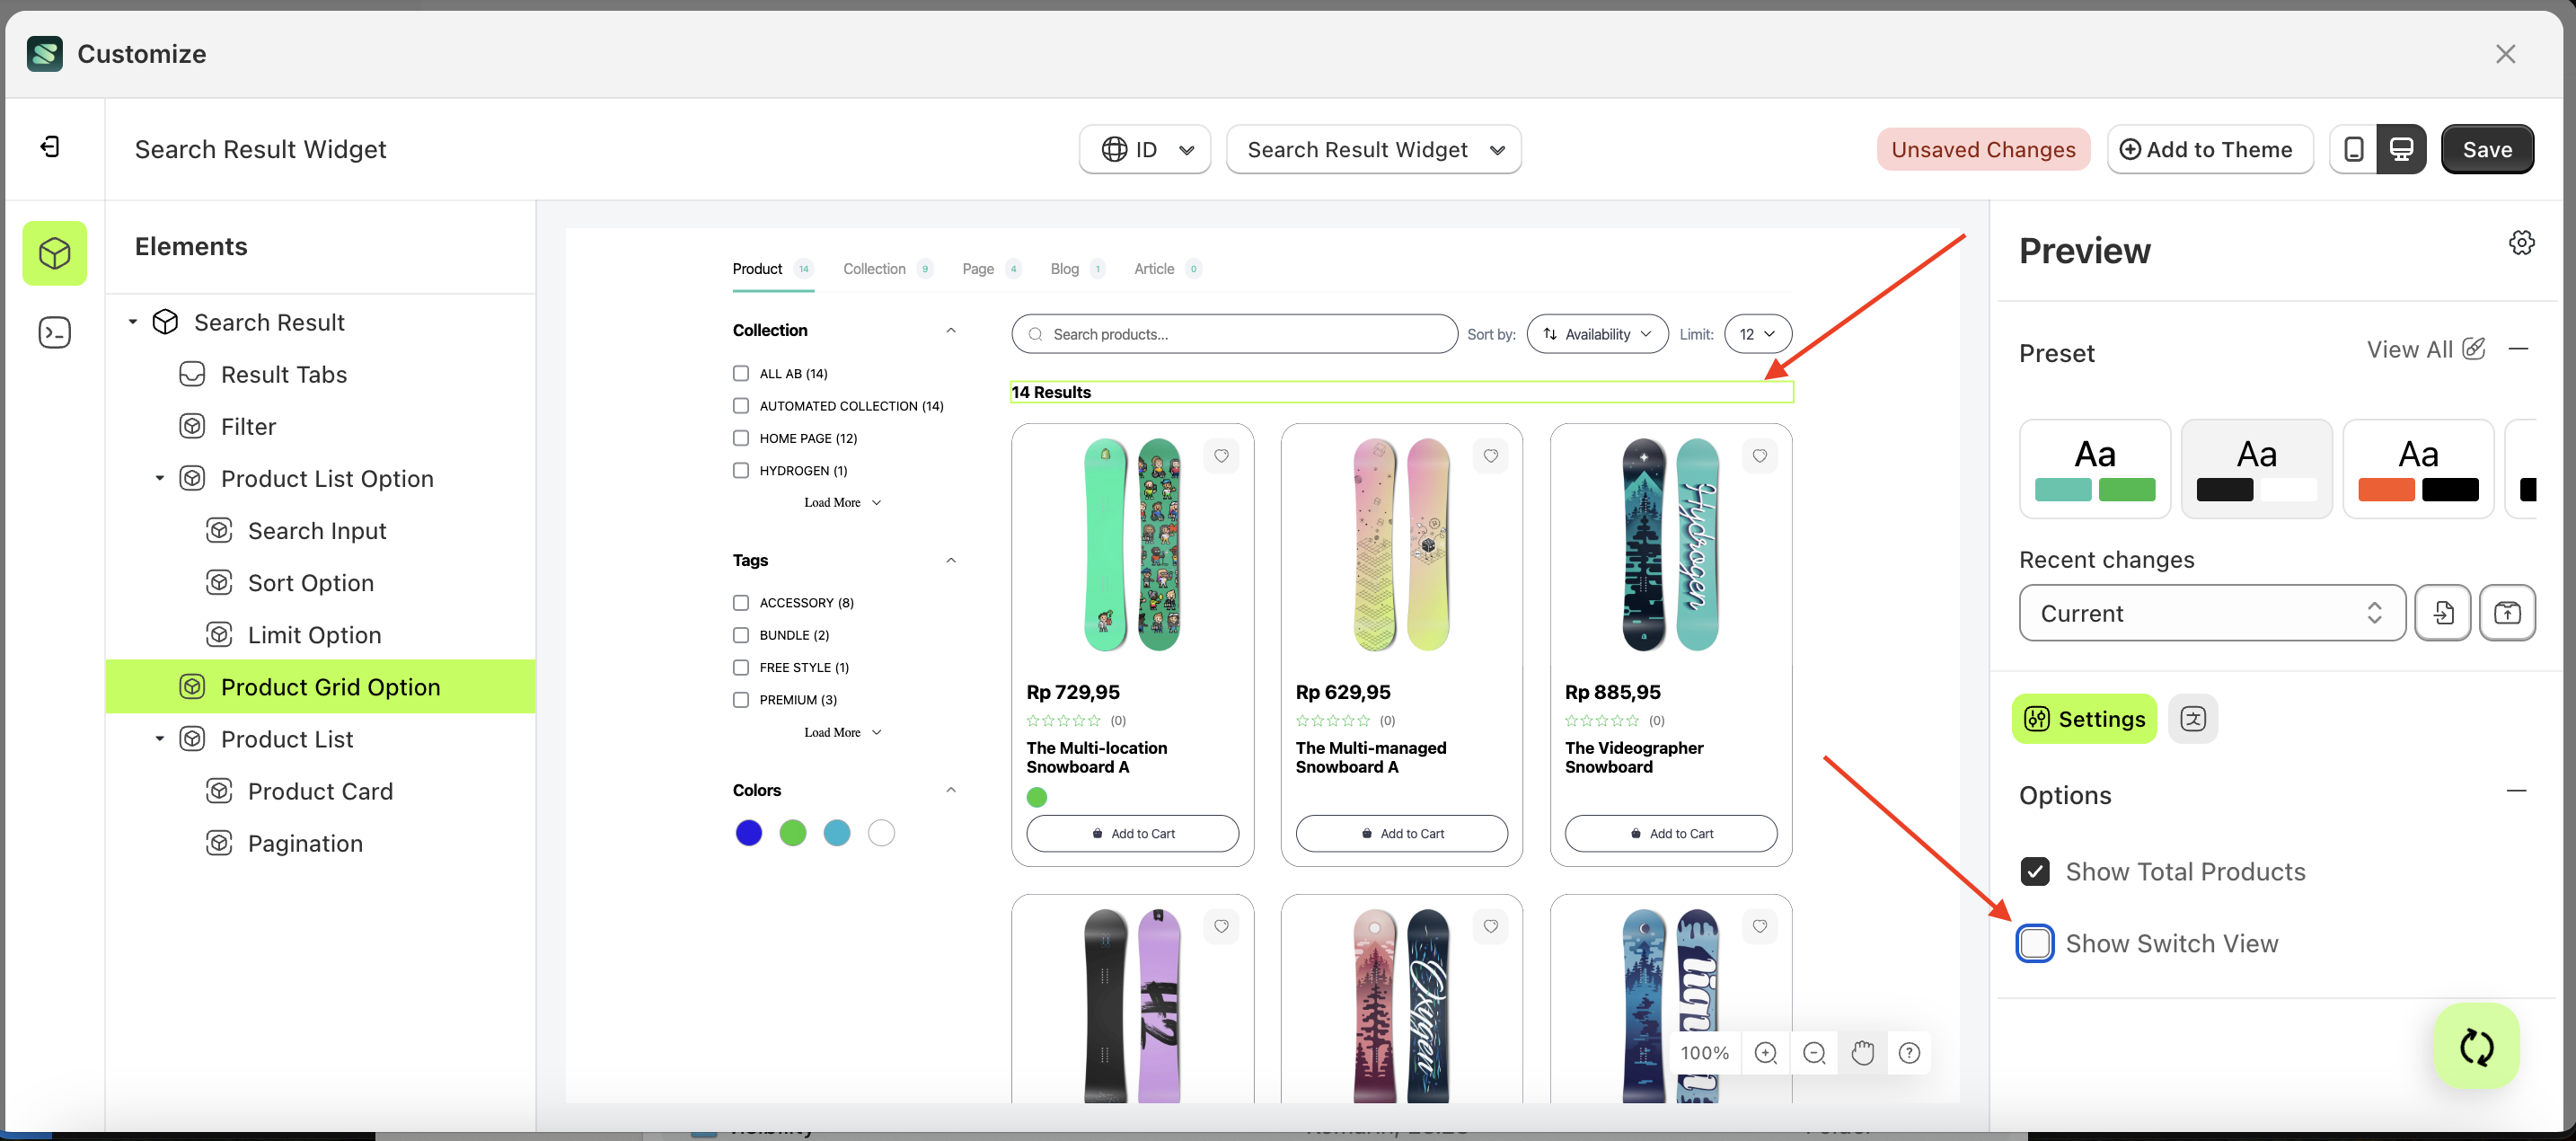This screenshot has height=1141, width=2576.
Task: Select the Blog results tab
Action: coord(1063,268)
